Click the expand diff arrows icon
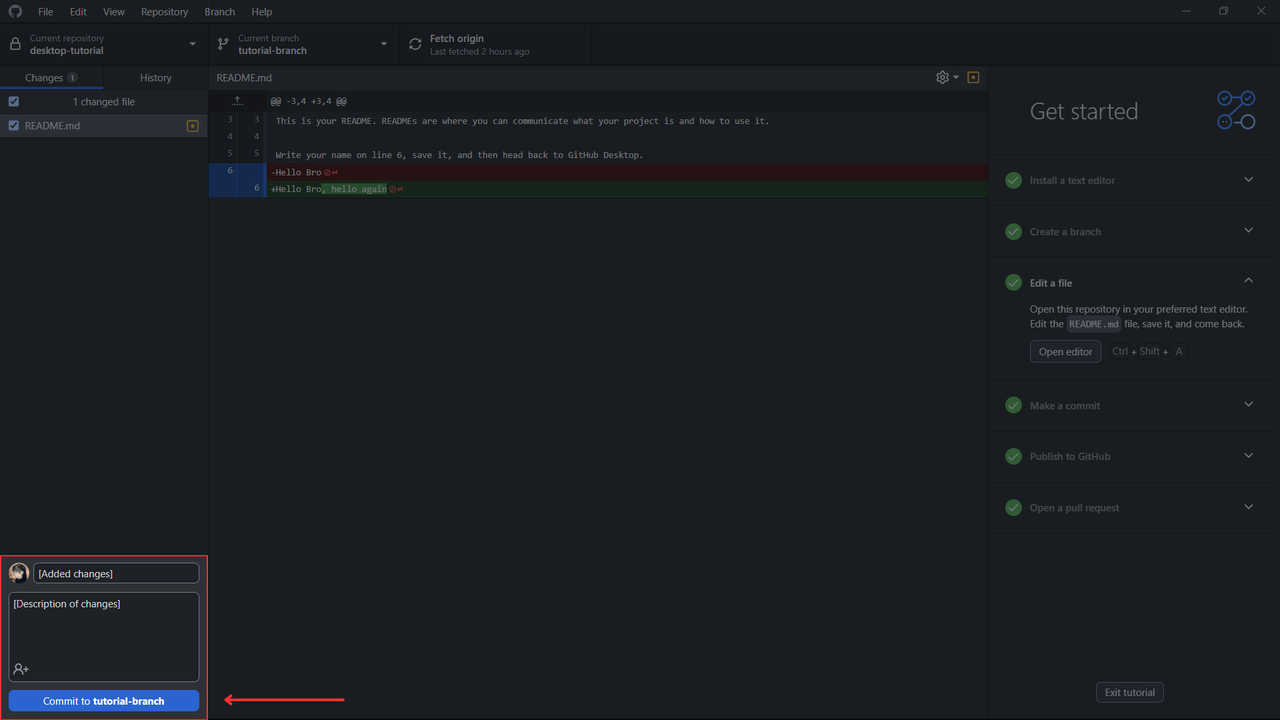This screenshot has width=1280, height=720. click(237, 101)
